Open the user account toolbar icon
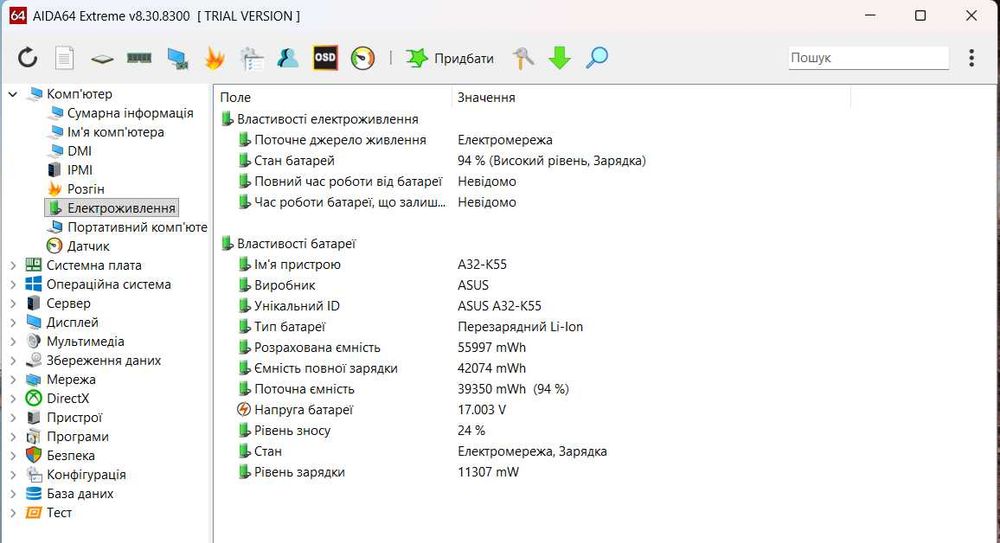Screen dimensions: 1000x543 [x=288, y=58]
